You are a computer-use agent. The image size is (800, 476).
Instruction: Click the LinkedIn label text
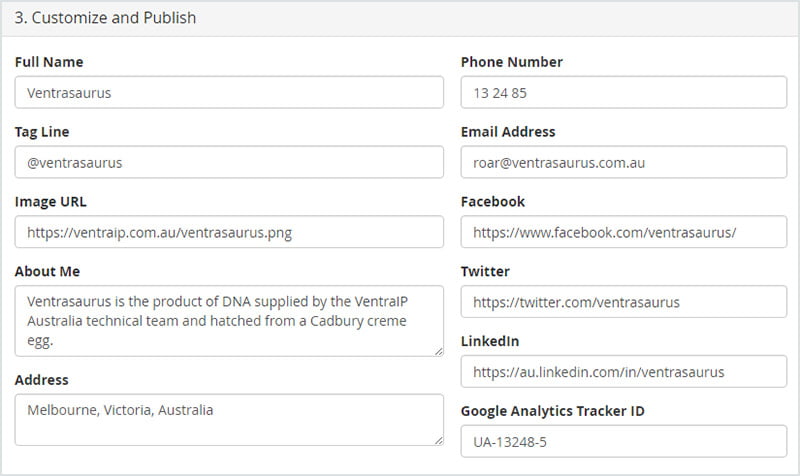490,341
